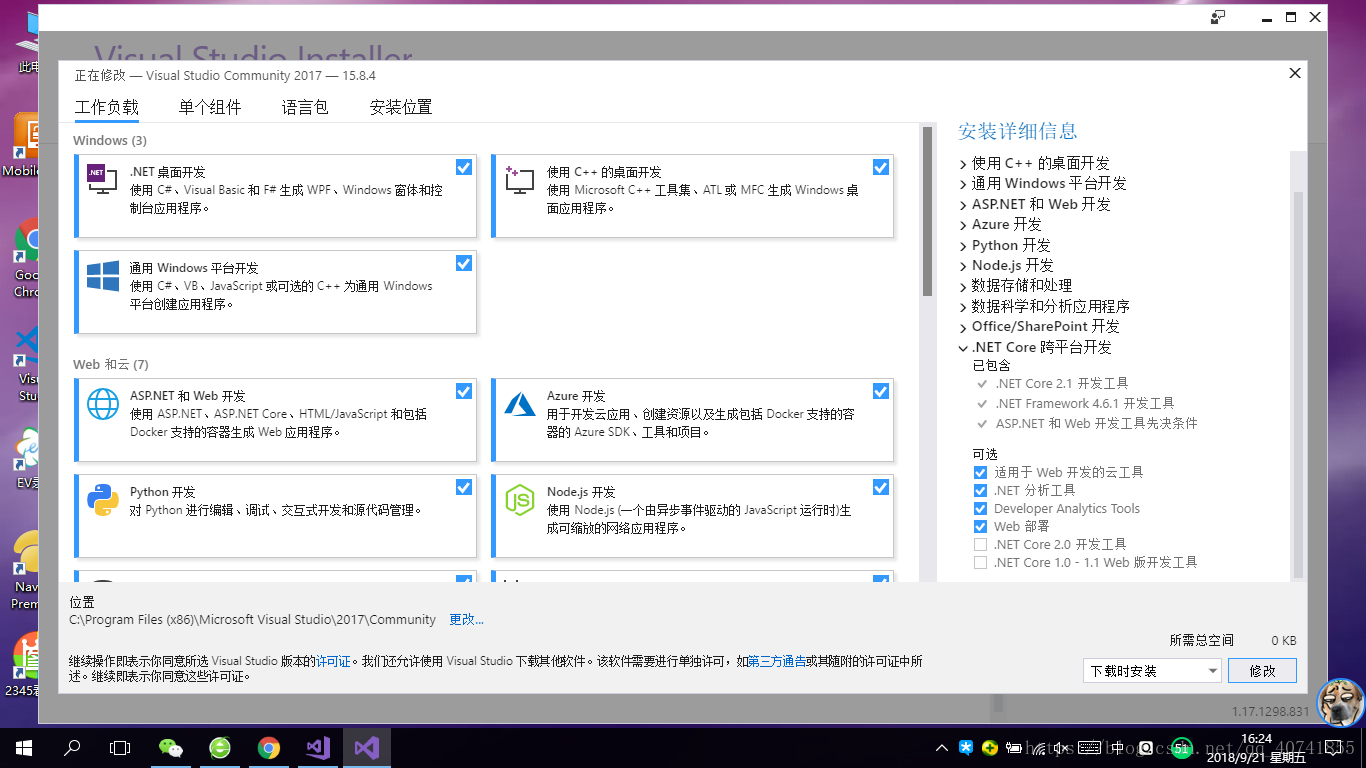Switch to the 工作负载 tab
Image resolution: width=1366 pixels, height=768 pixels.
click(107, 108)
